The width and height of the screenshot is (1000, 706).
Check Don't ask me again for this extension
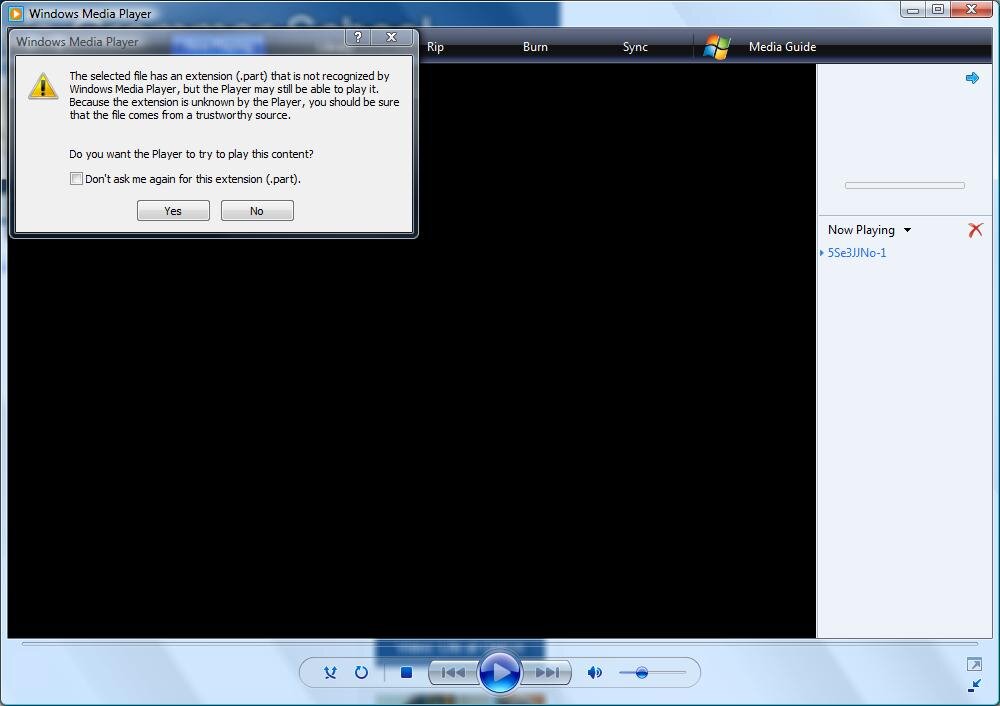tap(77, 179)
